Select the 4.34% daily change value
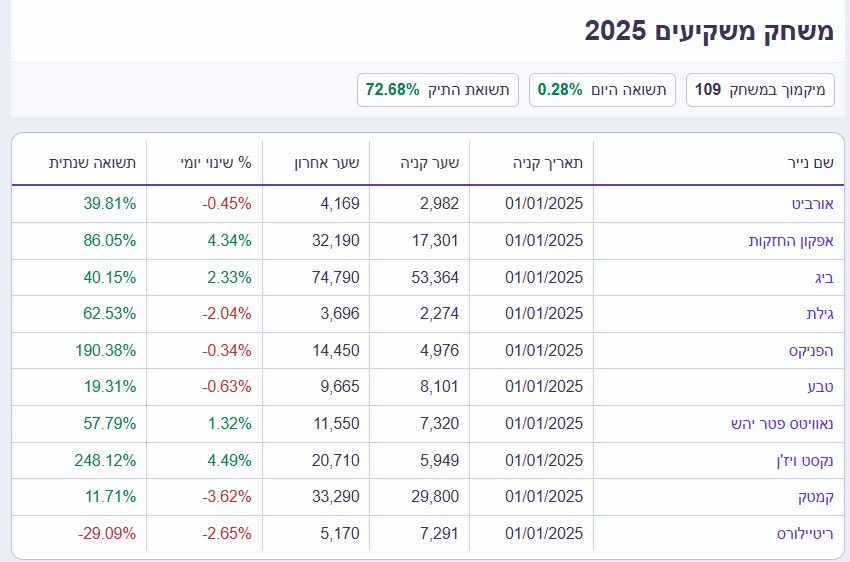The image size is (850, 562). (229, 241)
